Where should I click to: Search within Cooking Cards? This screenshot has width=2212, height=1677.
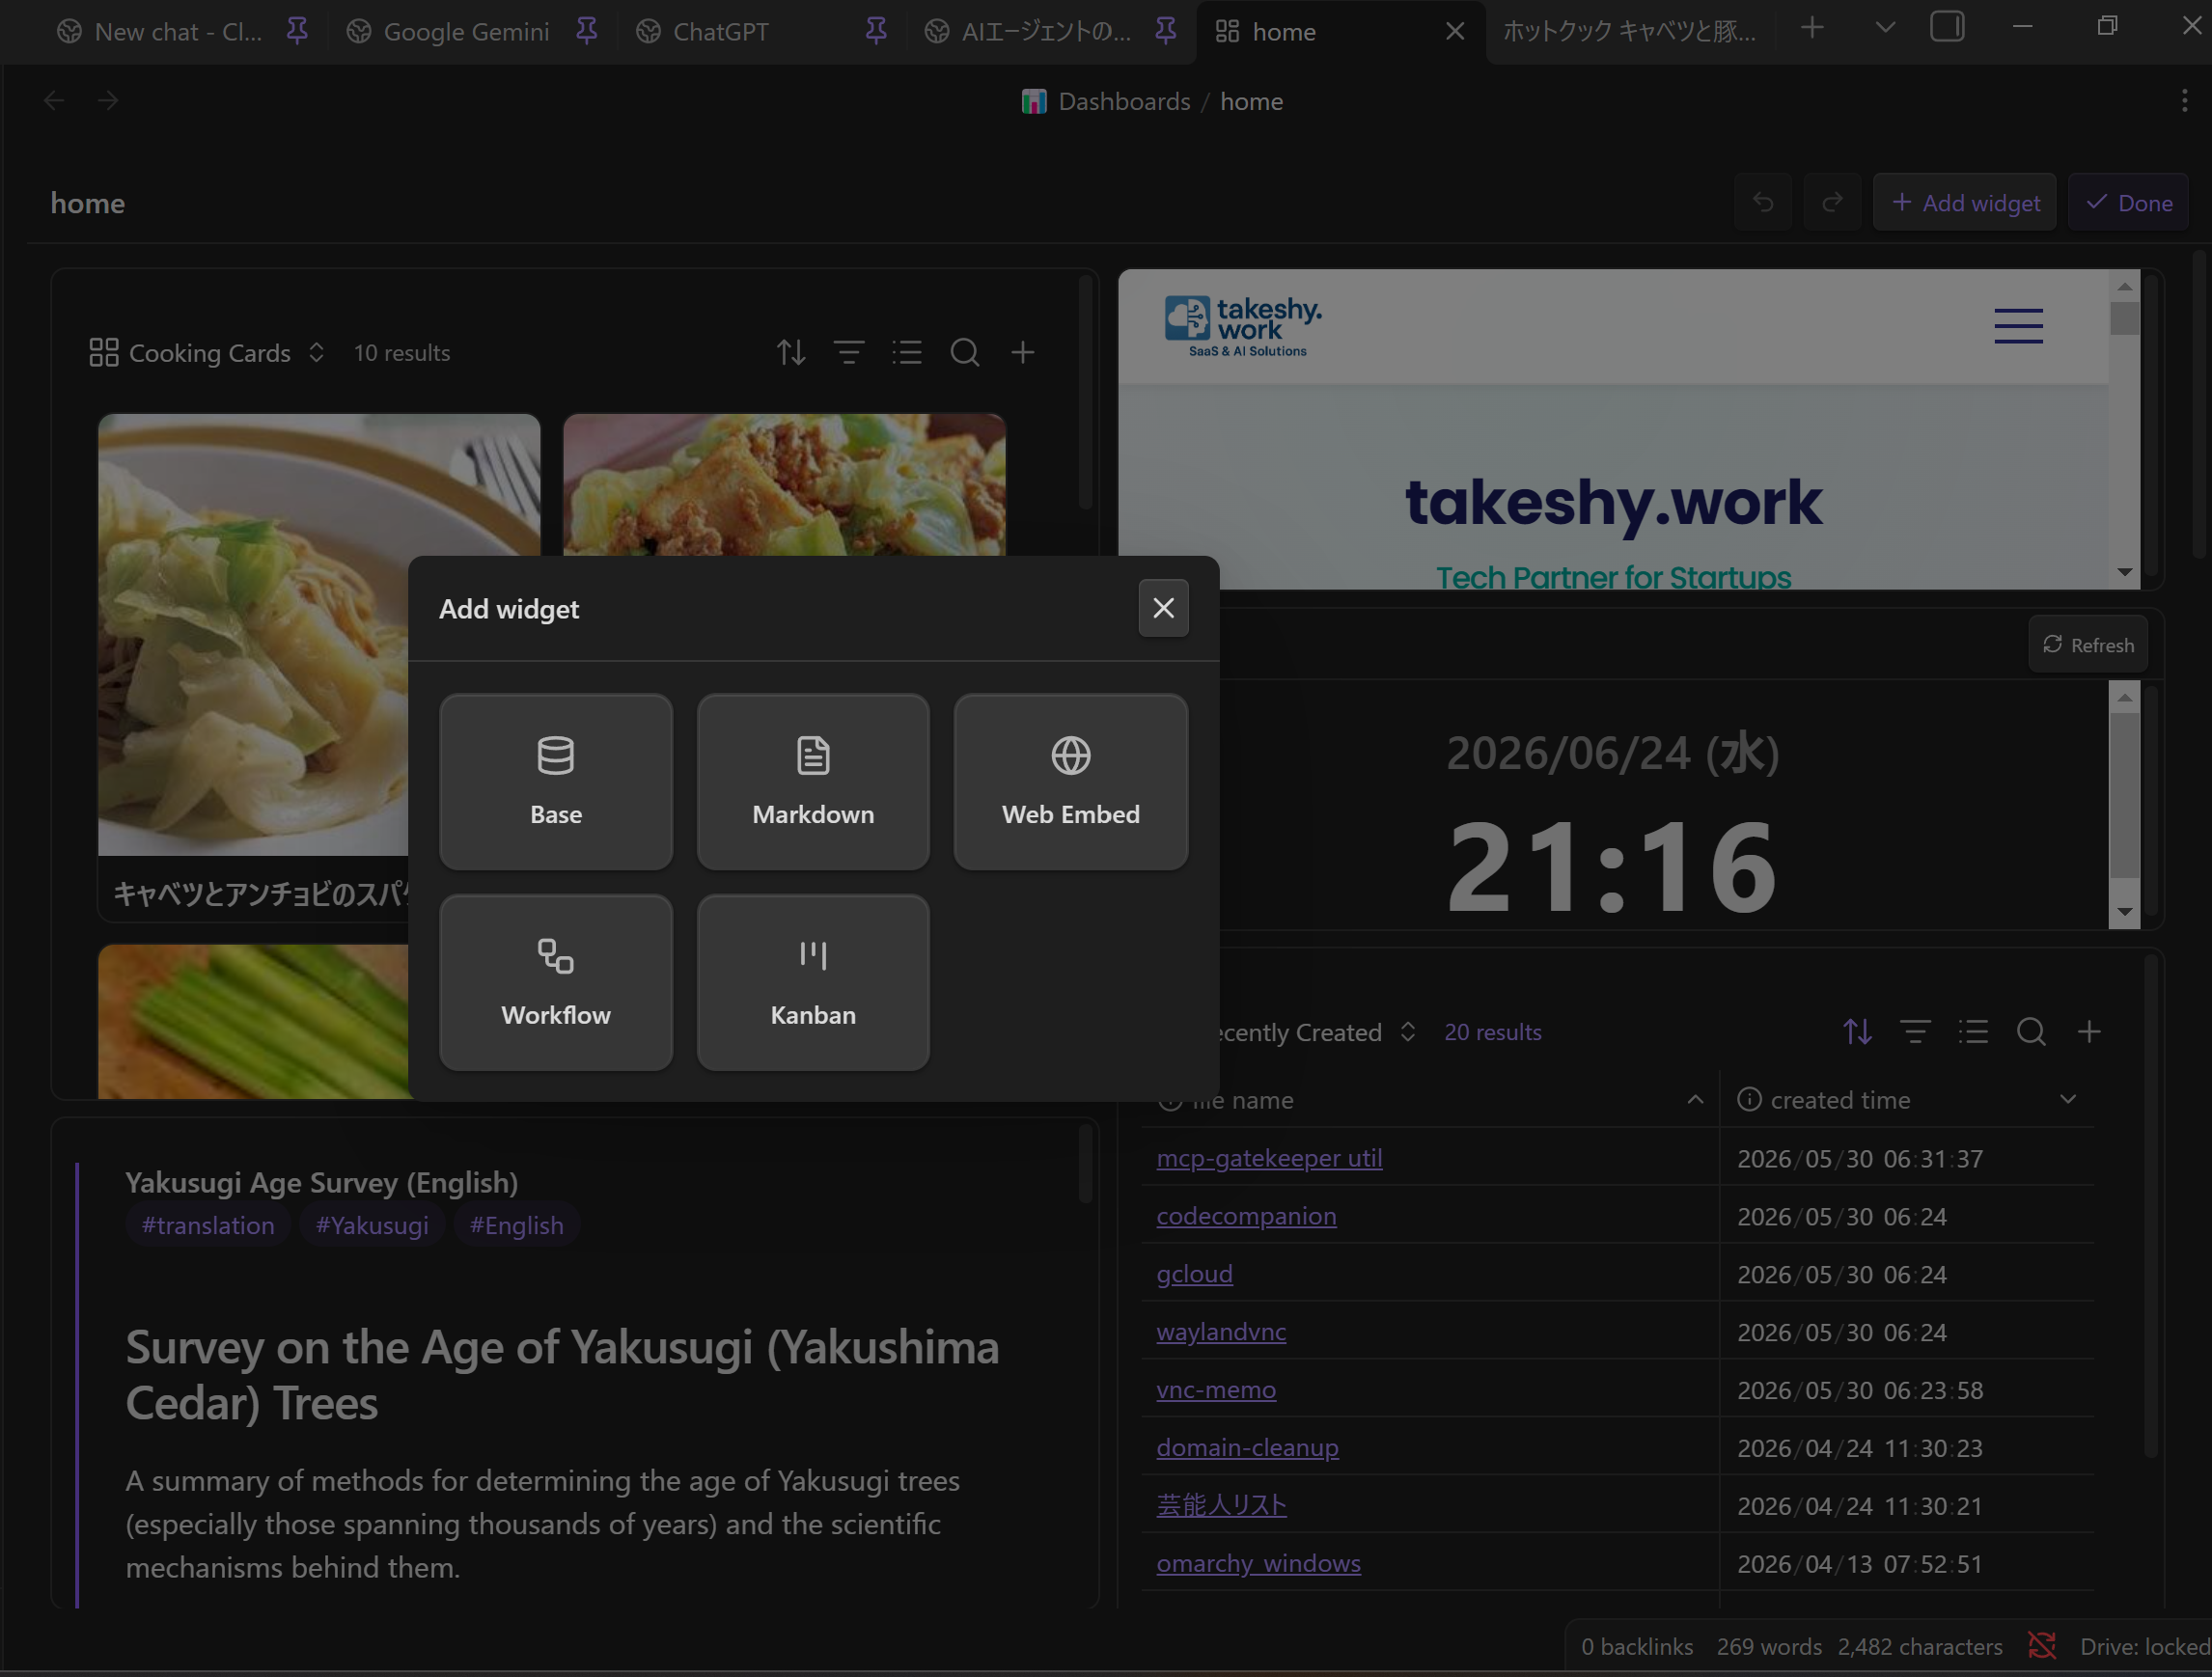tap(964, 352)
